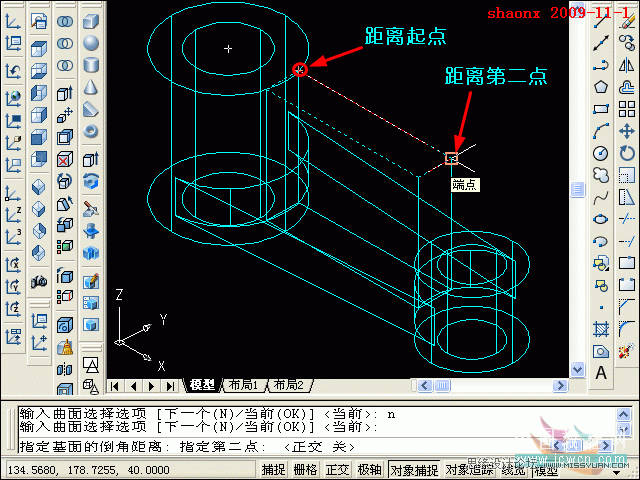Open the Named Views dialog icon
Screen dimensions: 640x480
(39, 21)
